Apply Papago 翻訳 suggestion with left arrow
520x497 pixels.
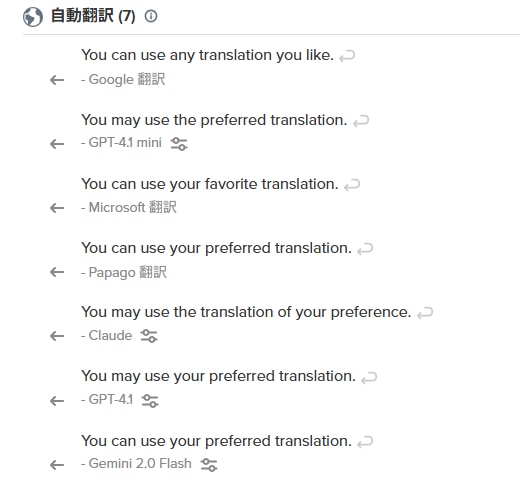[57, 272]
